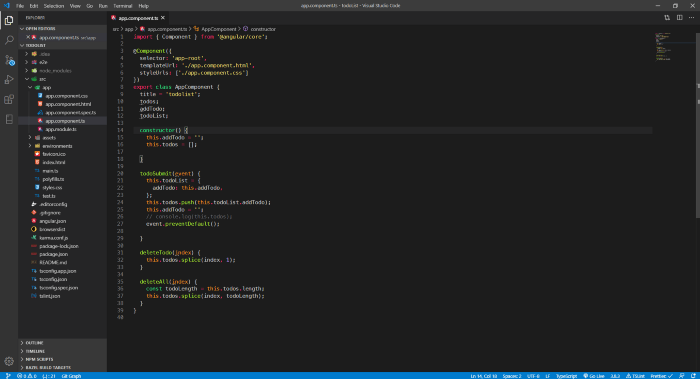Open index.html file in explorer
Viewport: 700px width, 379px height.
[54, 162]
